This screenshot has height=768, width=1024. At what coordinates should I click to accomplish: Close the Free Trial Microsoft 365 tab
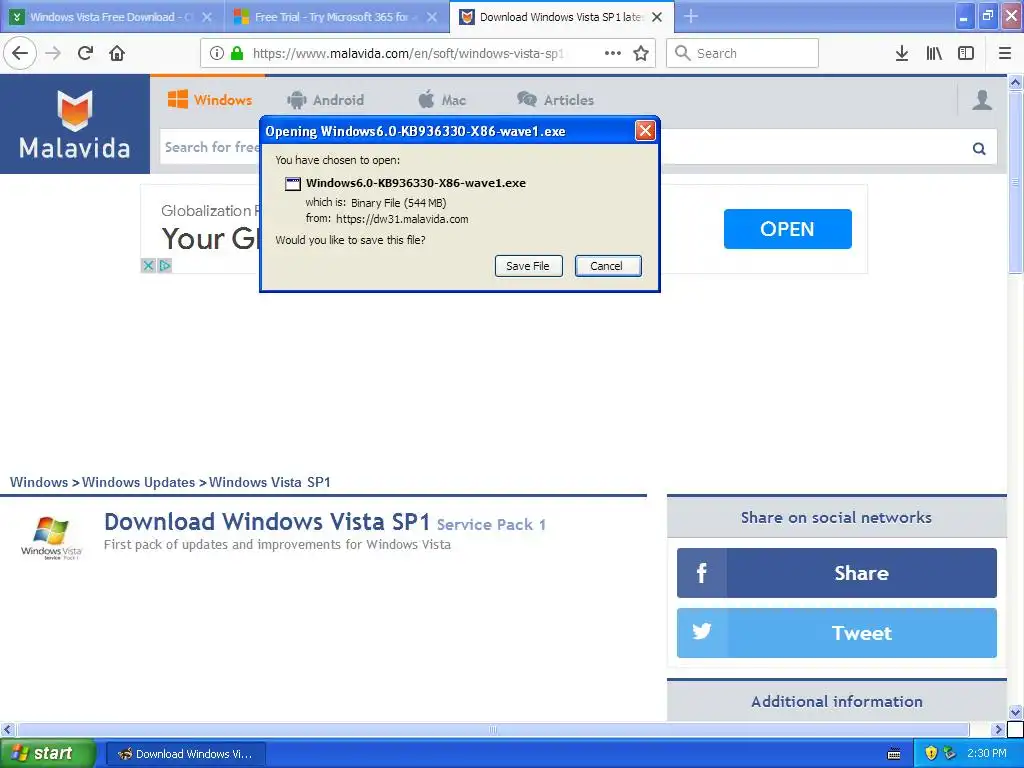[x=432, y=17]
